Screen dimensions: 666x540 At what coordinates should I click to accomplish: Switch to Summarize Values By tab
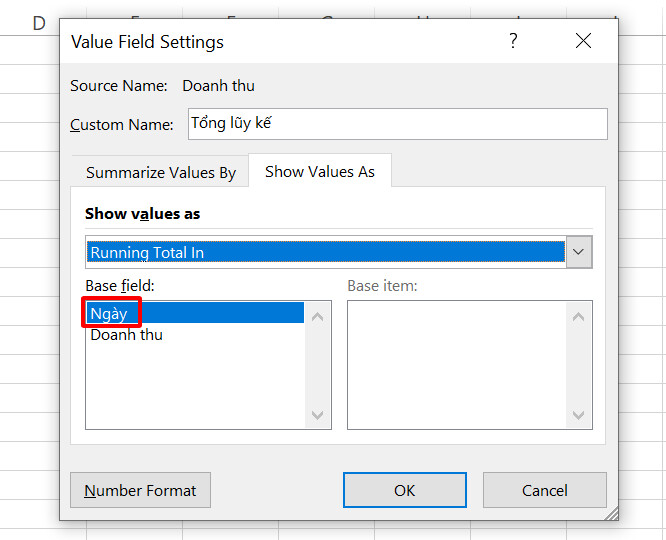(x=161, y=172)
